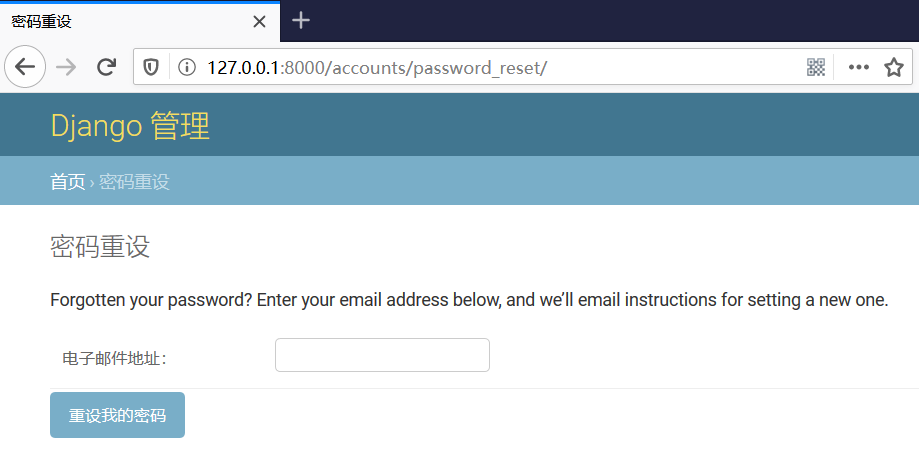This screenshot has width=919, height=455.
Task: Open the tracking protection shield icon
Action: pyautogui.click(x=152, y=67)
